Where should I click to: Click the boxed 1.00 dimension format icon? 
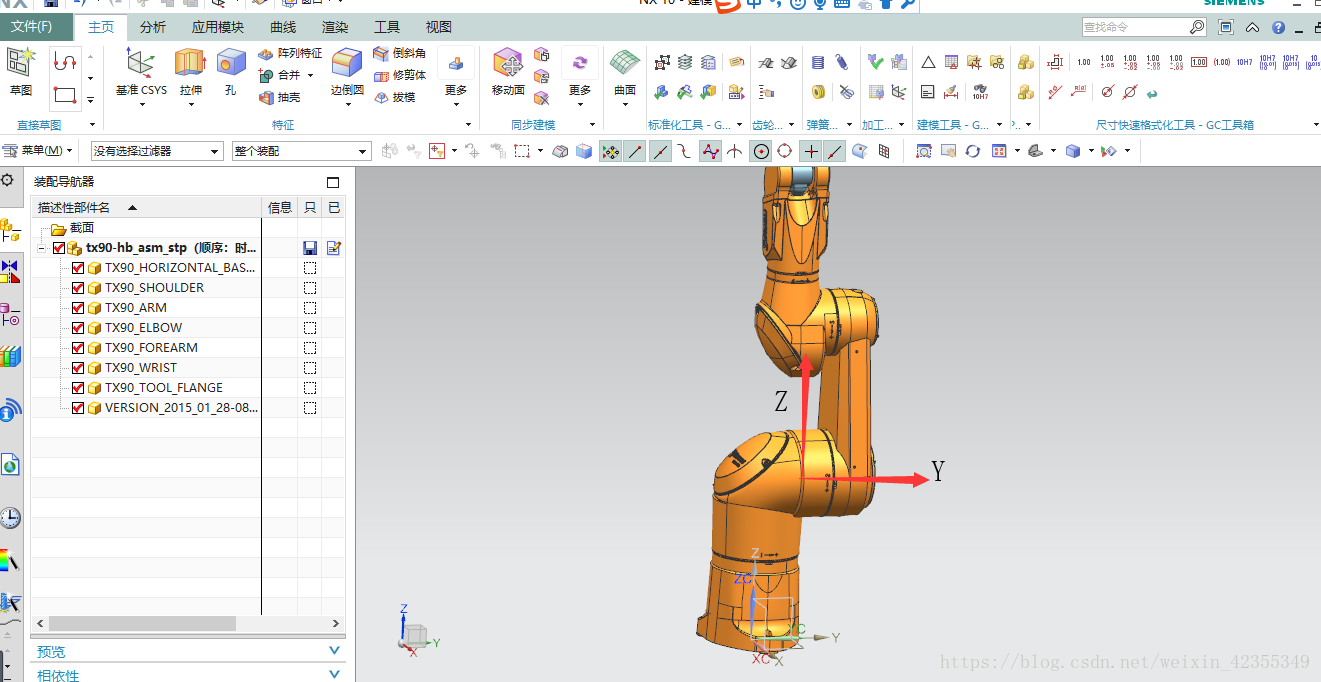point(1199,63)
